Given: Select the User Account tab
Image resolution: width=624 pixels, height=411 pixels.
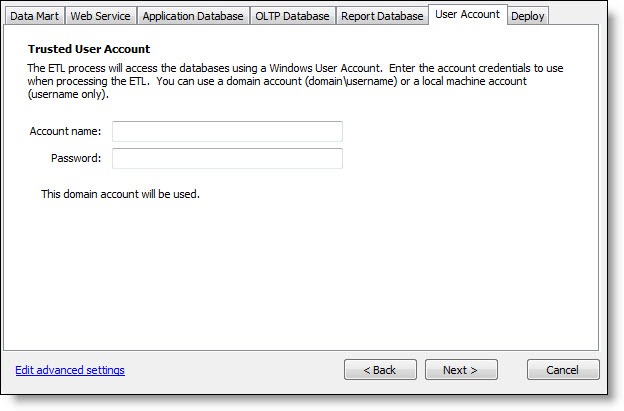Looking at the screenshot, I should pyautogui.click(x=467, y=14).
